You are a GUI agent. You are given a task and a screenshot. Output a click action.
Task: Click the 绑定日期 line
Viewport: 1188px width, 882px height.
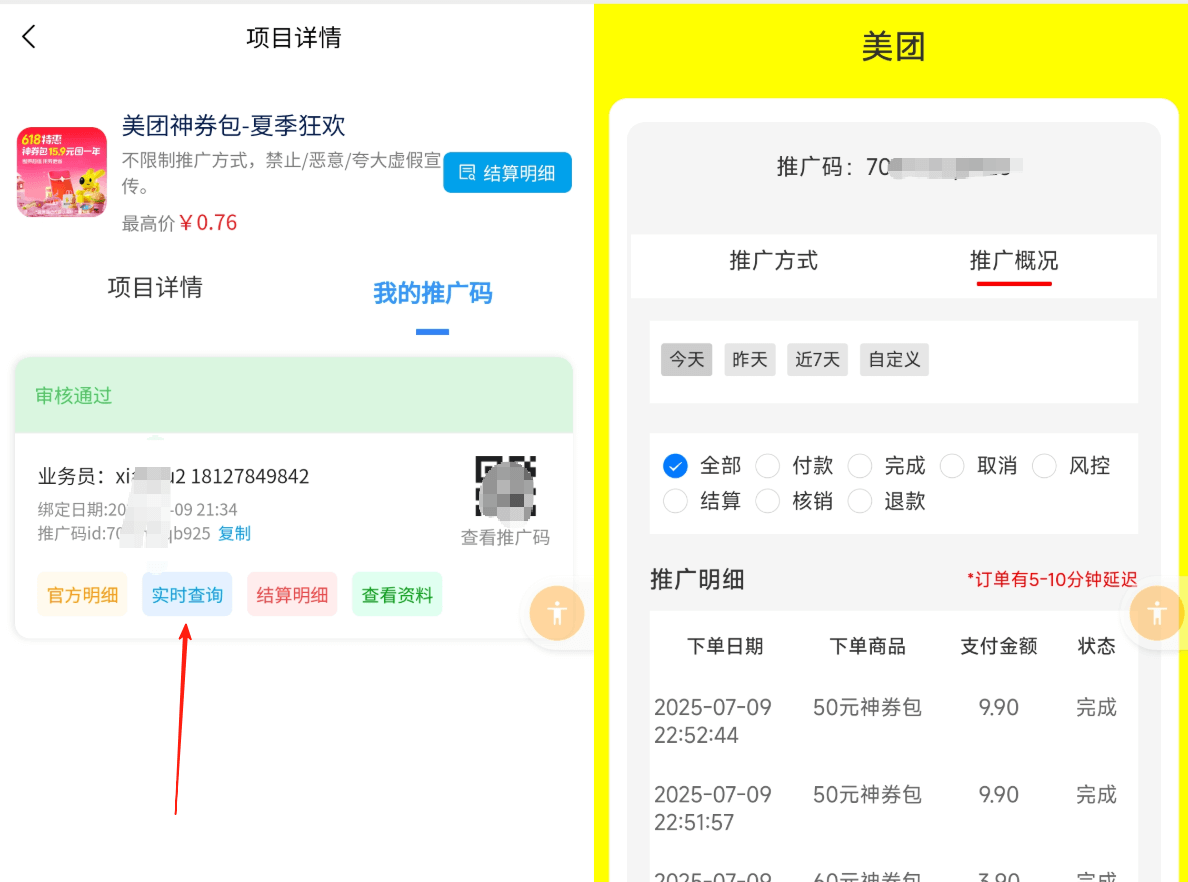pos(138,509)
